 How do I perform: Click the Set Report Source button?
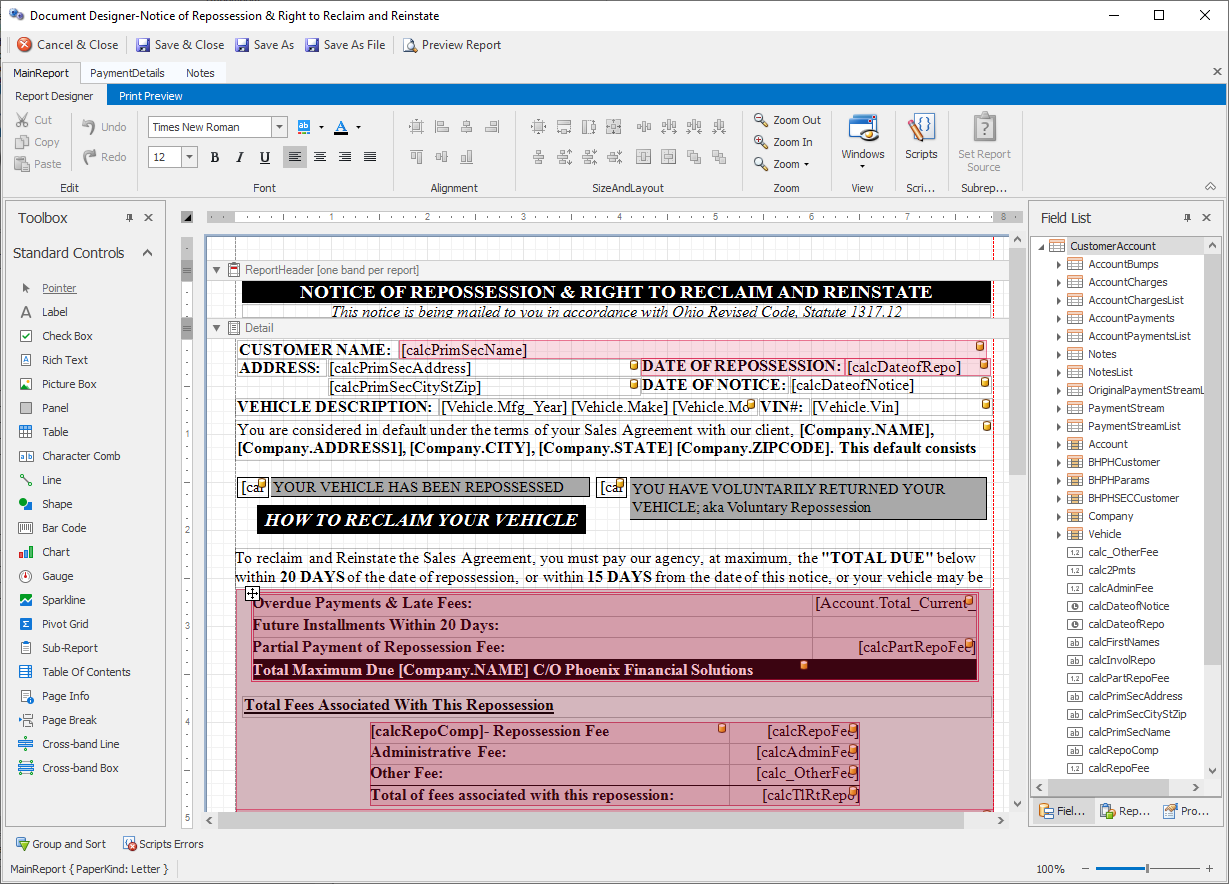click(x=984, y=142)
